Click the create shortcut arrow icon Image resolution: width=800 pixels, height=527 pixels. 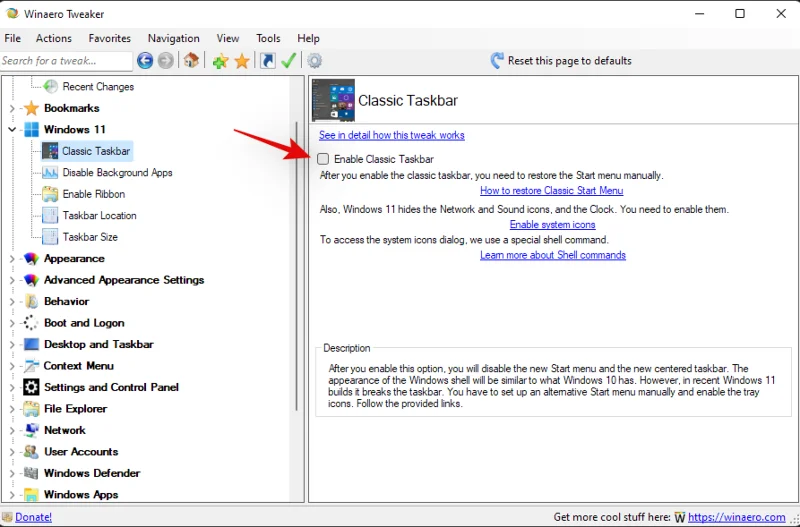(268, 61)
